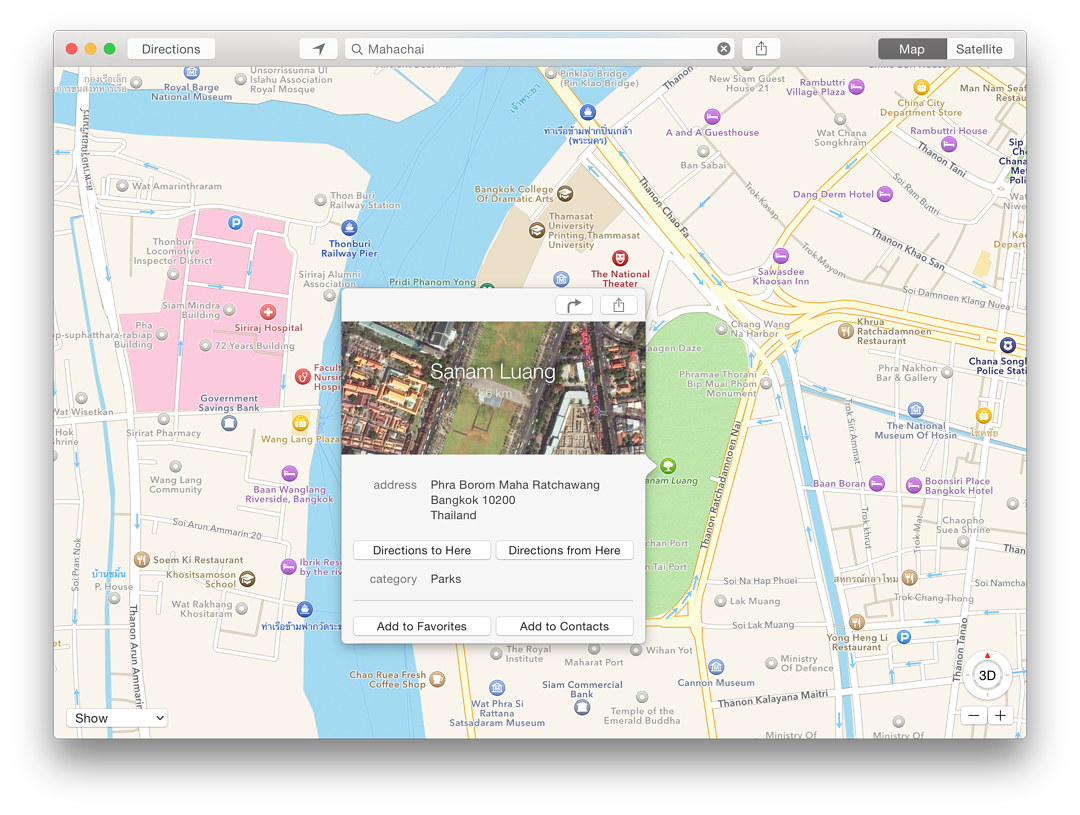The width and height of the screenshot is (1080, 815).
Task: Add Sanam Luang to Contacts
Action: click(x=564, y=626)
